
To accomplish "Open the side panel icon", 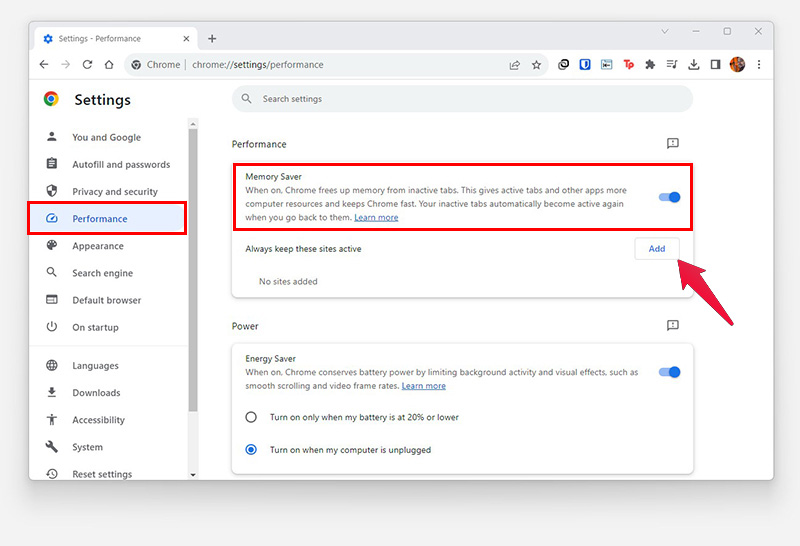I will [715, 64].
